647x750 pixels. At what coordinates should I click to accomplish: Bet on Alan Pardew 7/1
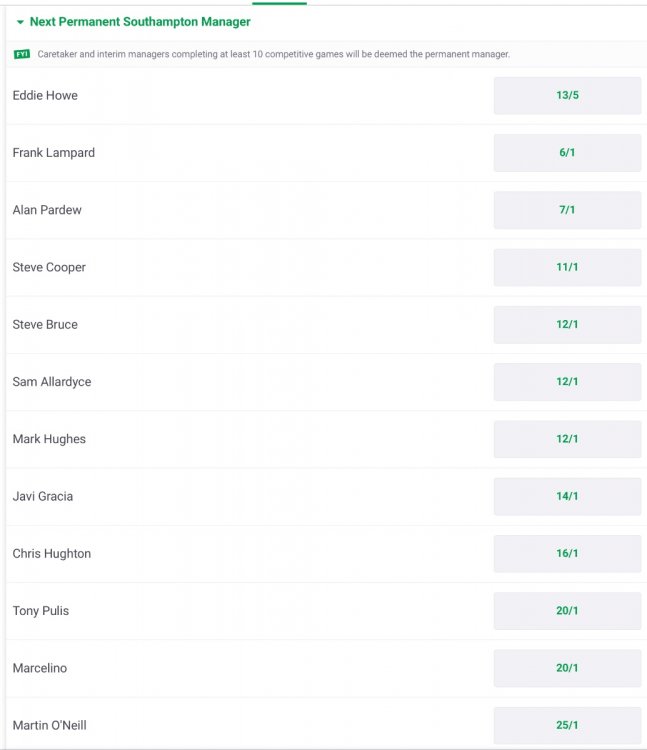[567, 210]
